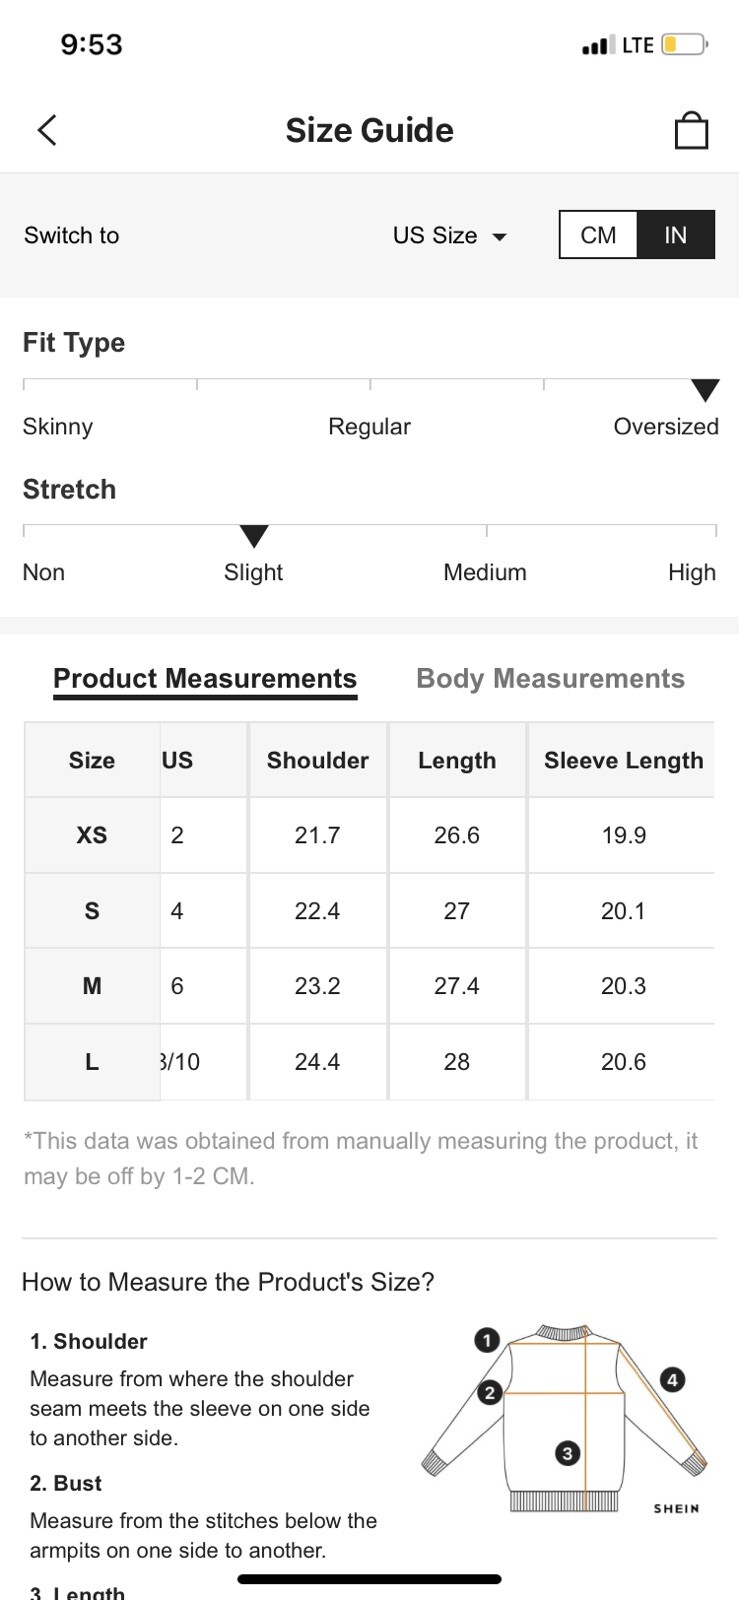Switch to Body Measurements tab
739x1600 pixels.
click(x=550, y=679)
